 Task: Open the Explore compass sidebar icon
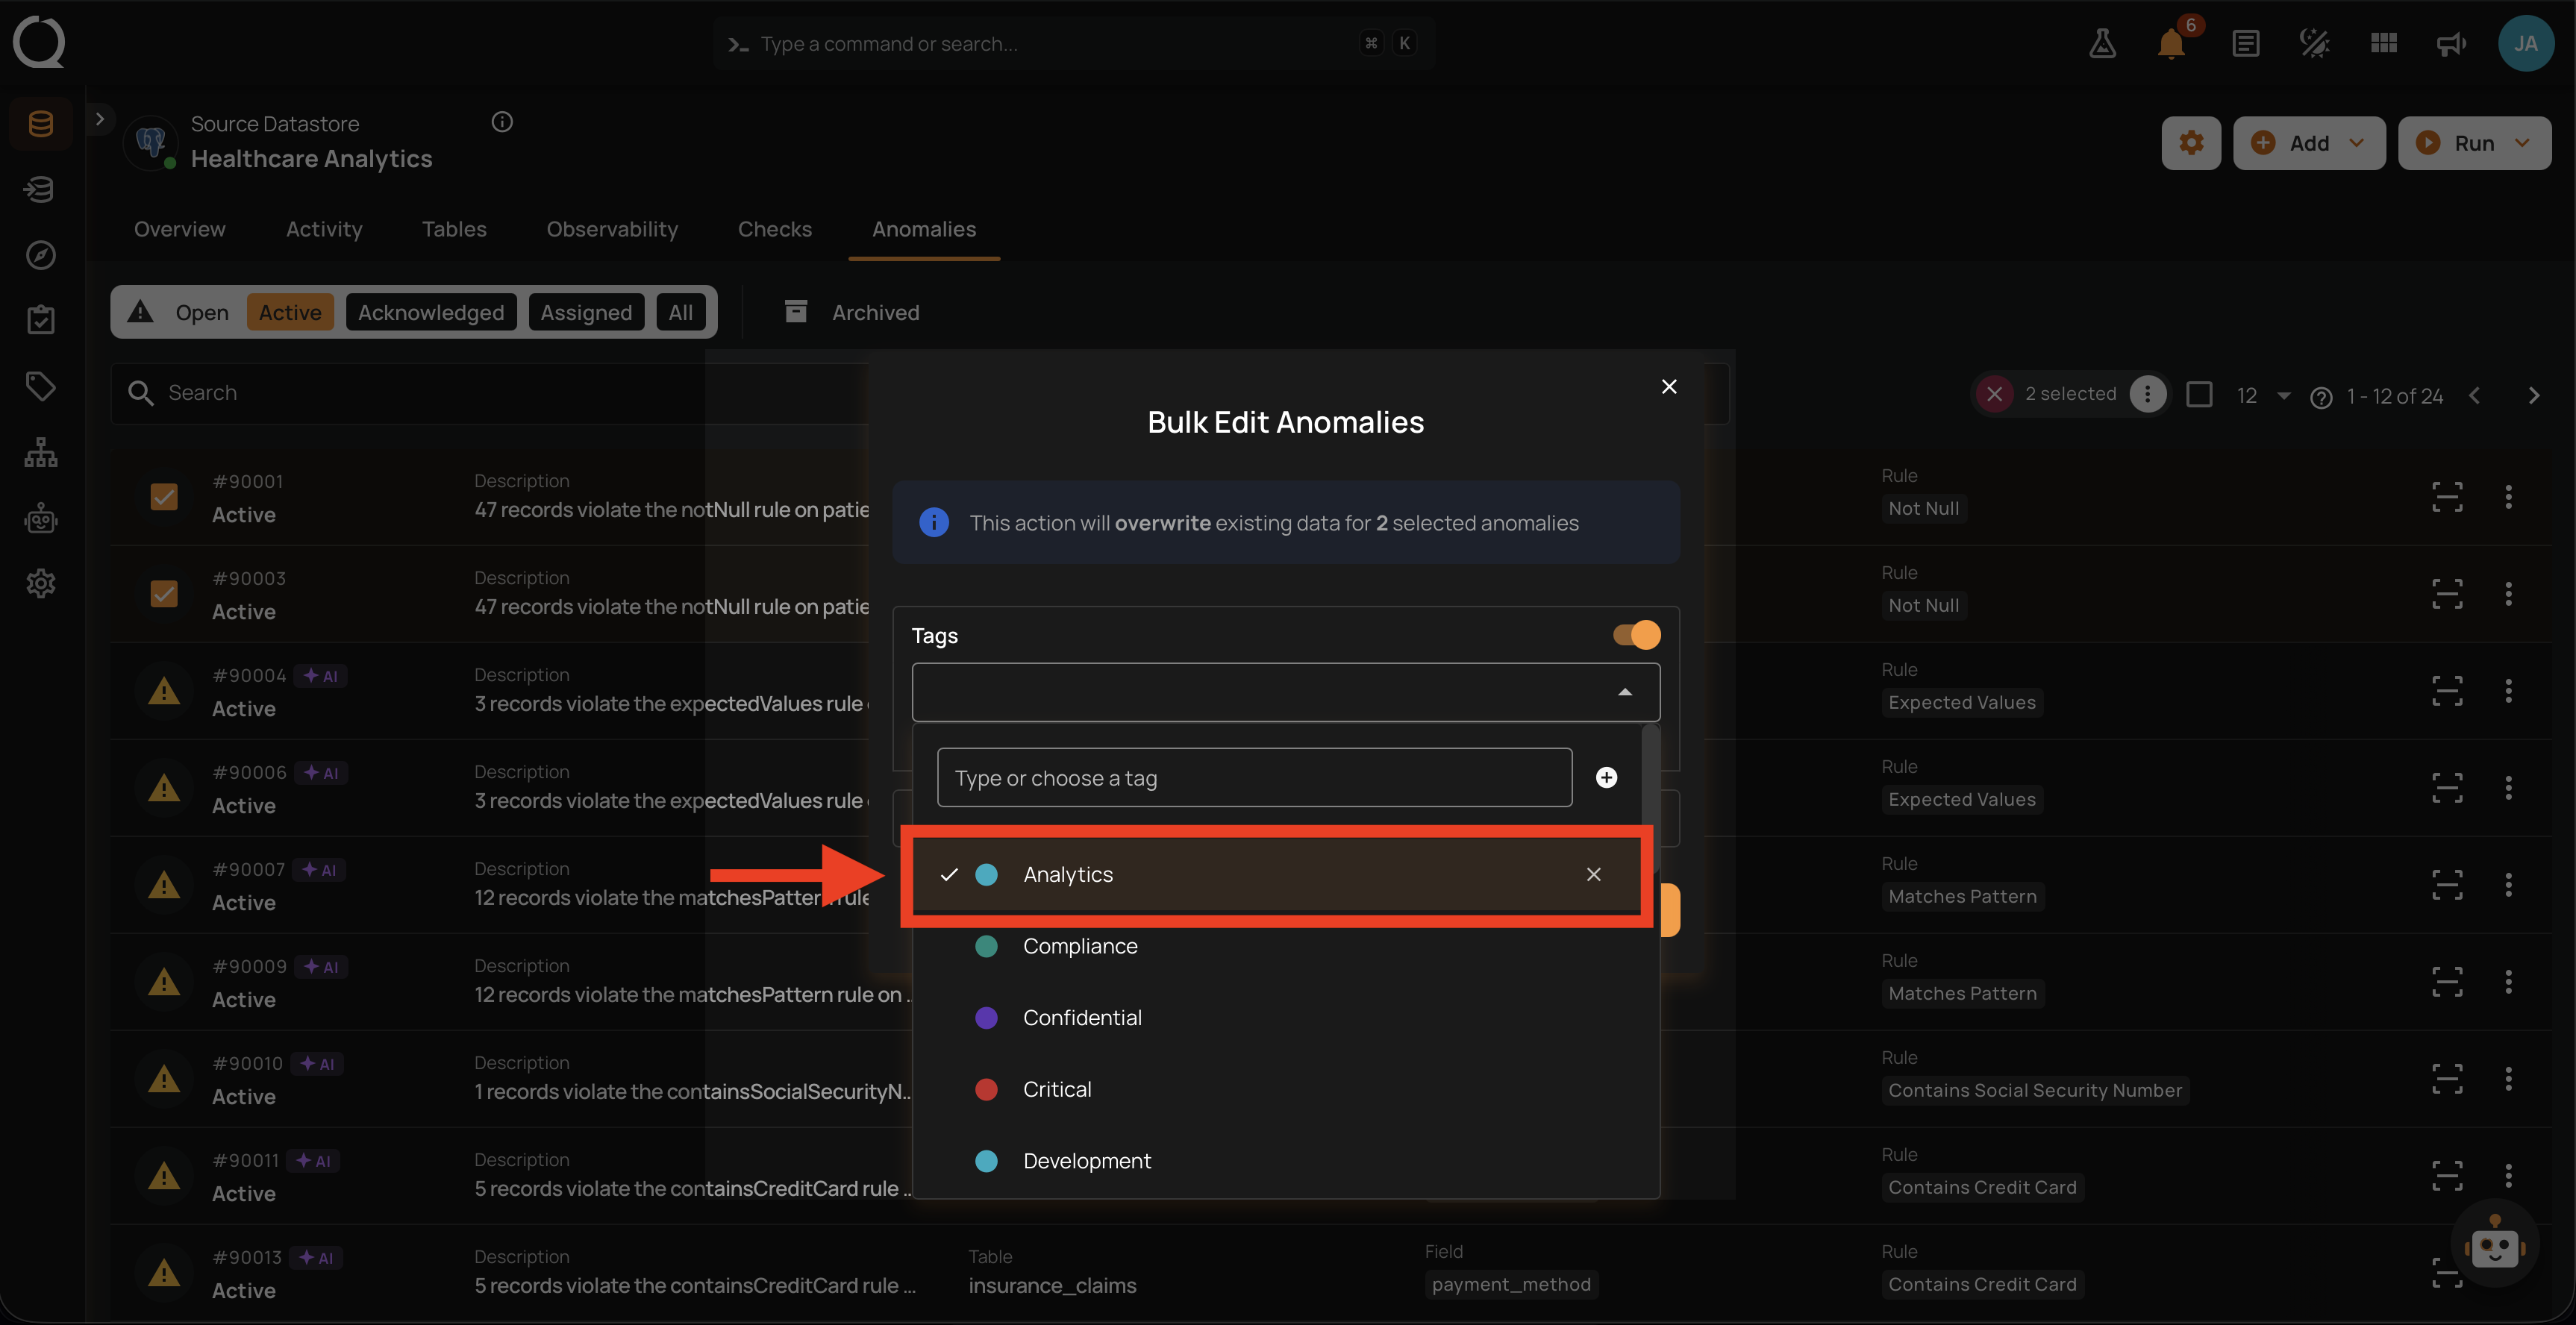click(40, 255)
